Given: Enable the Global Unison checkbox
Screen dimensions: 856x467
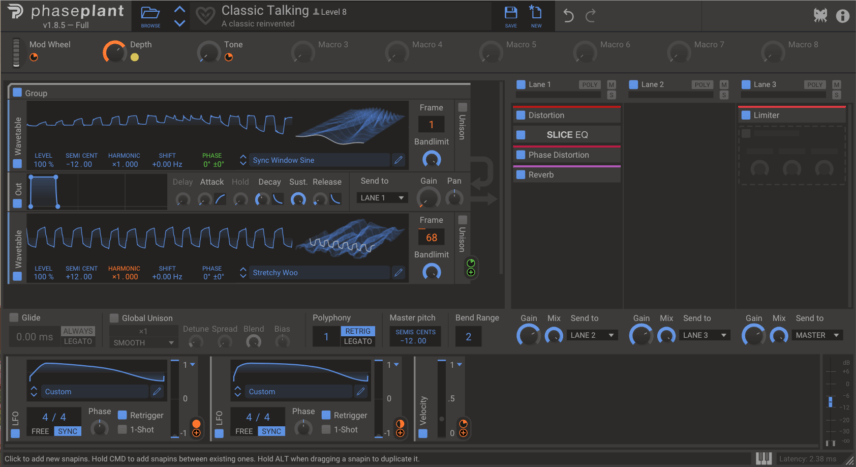Looking at the screenshot, I should pyautogui.click(x=114, y=318).
